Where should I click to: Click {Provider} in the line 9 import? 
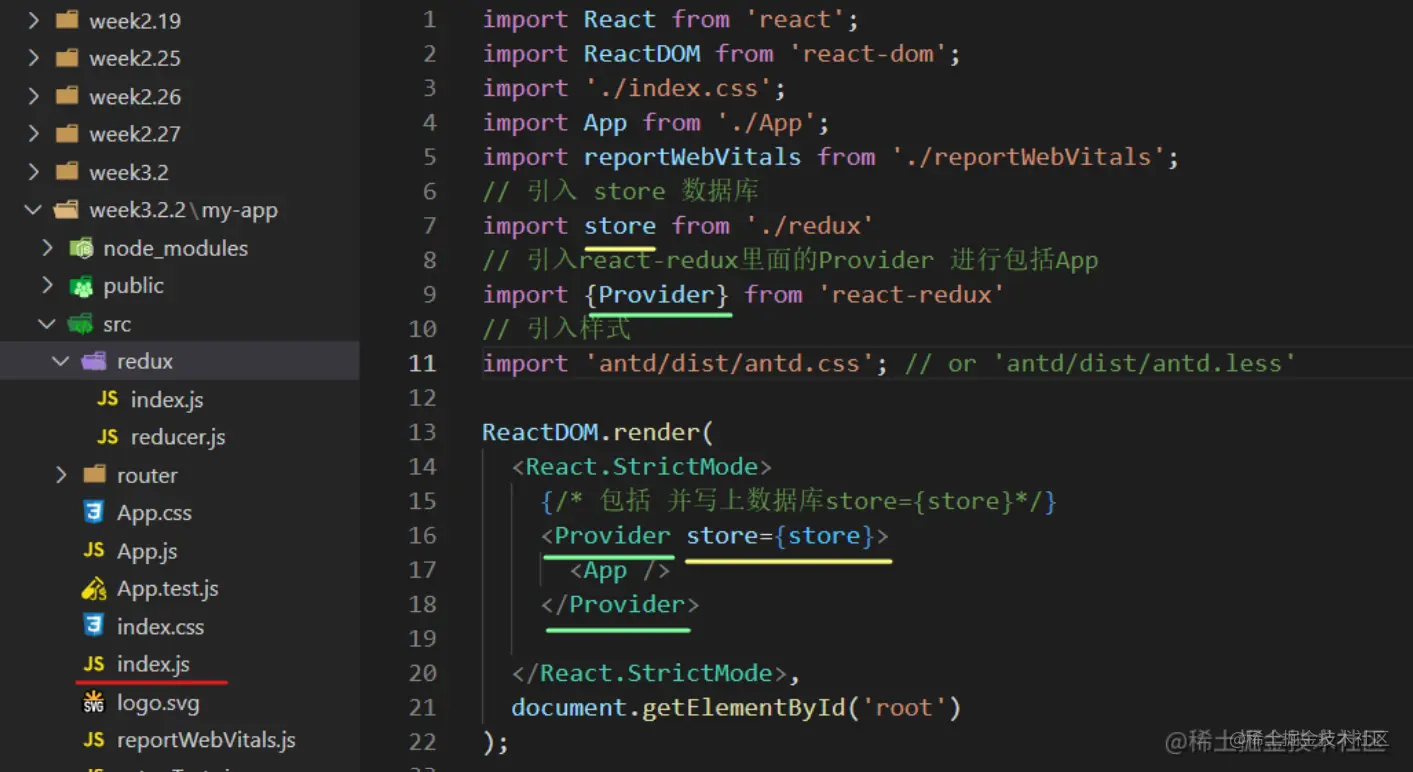[x=657, y=295]
